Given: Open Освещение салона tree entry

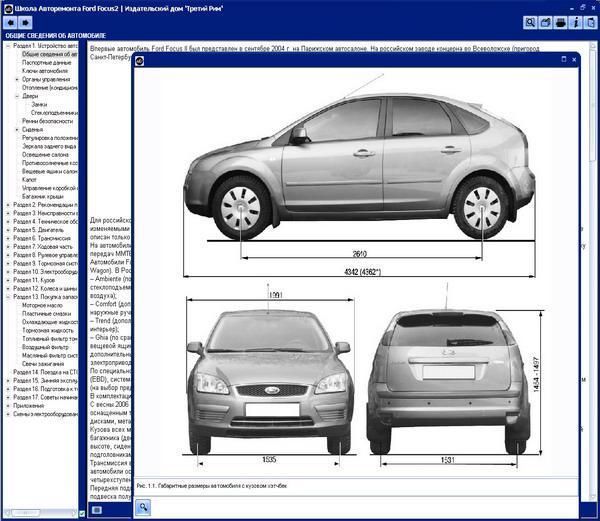Looking at the screenshot, I should [x=45, y=155].
